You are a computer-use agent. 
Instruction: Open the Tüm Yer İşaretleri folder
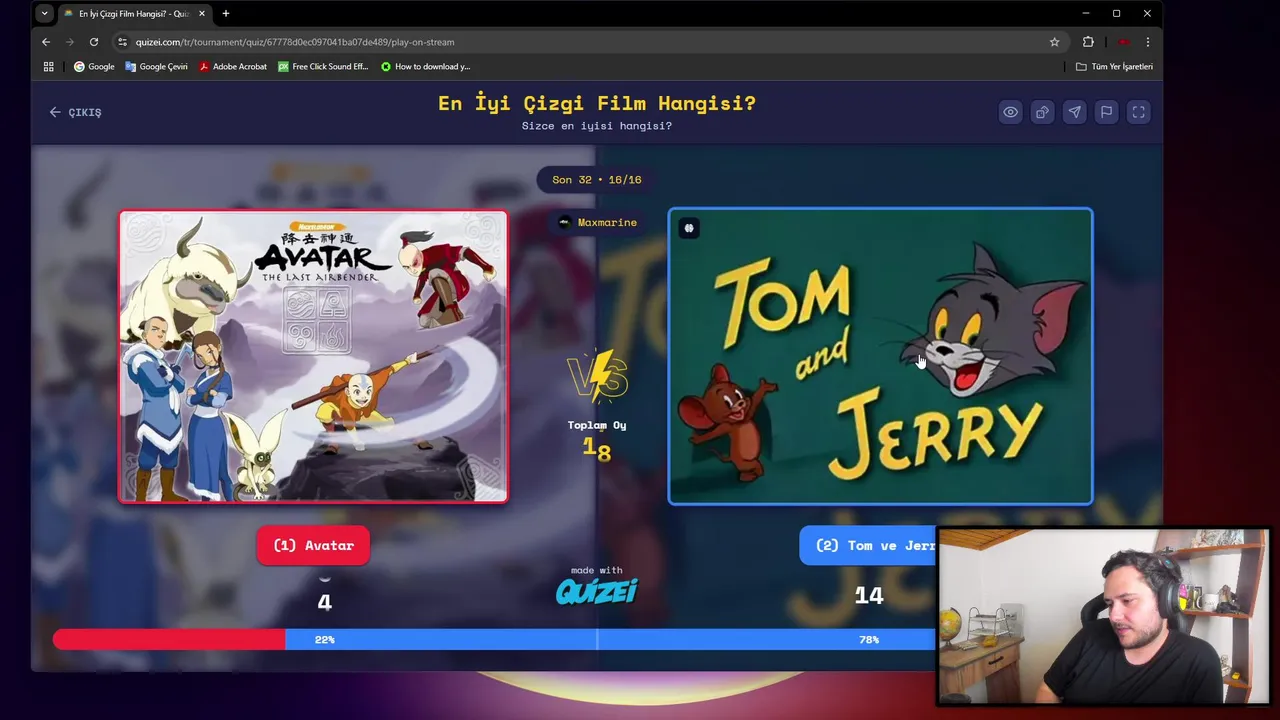[1114, 67]
